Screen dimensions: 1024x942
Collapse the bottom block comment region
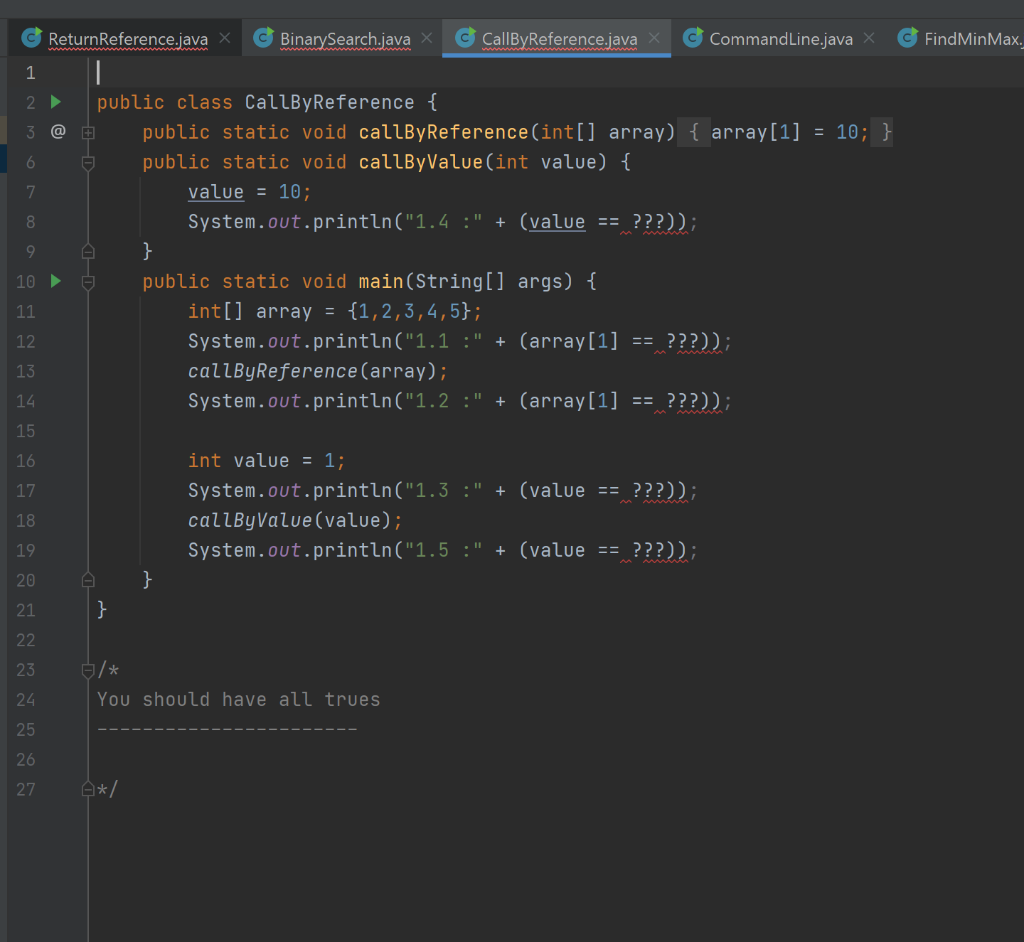[x=87, y=670]
